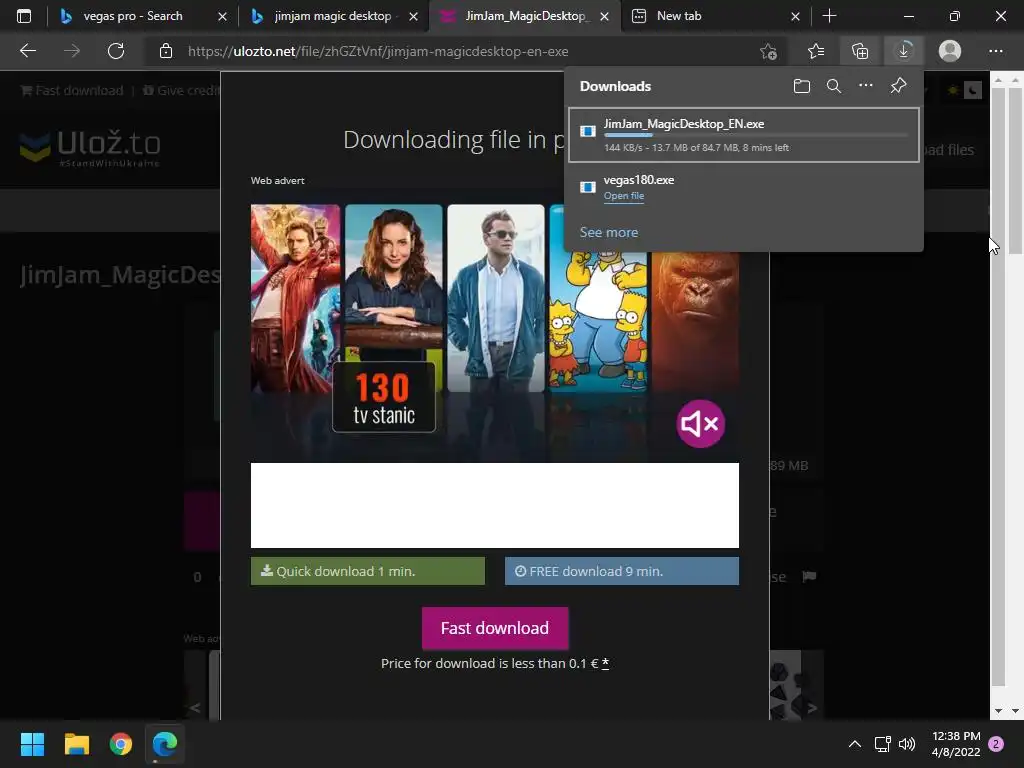The image size is (1024, 768).
Task: Open the browser profile avatar
Action: click(x=950, y=51)
